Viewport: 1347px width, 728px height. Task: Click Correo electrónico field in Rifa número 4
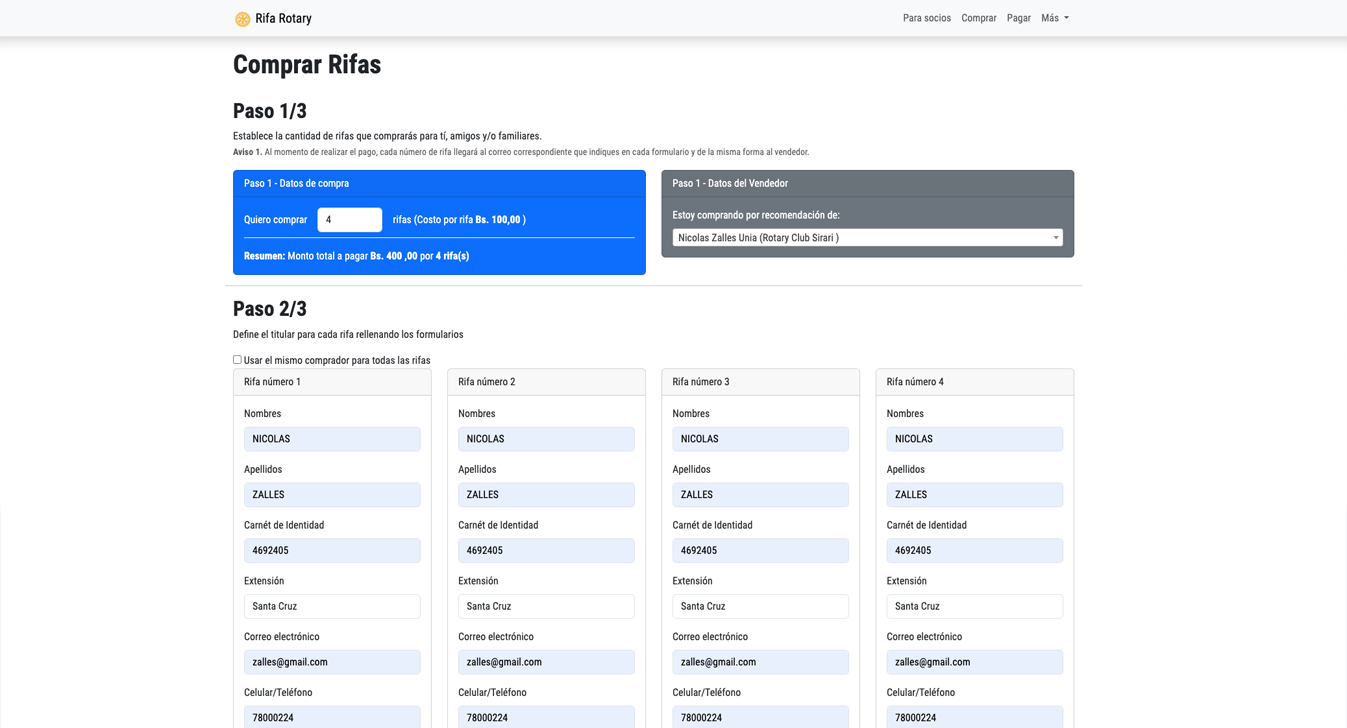tap(974, 662)
